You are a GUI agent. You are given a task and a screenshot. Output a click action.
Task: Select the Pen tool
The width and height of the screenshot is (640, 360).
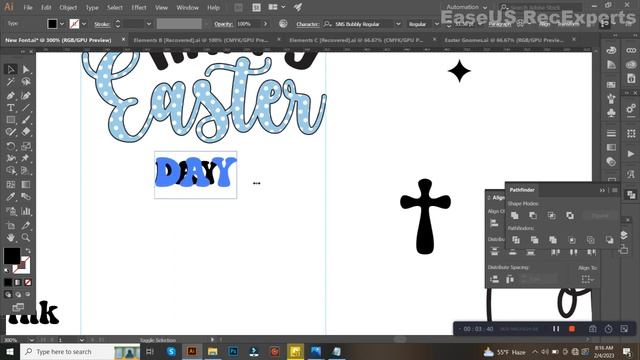pos(11,96)
